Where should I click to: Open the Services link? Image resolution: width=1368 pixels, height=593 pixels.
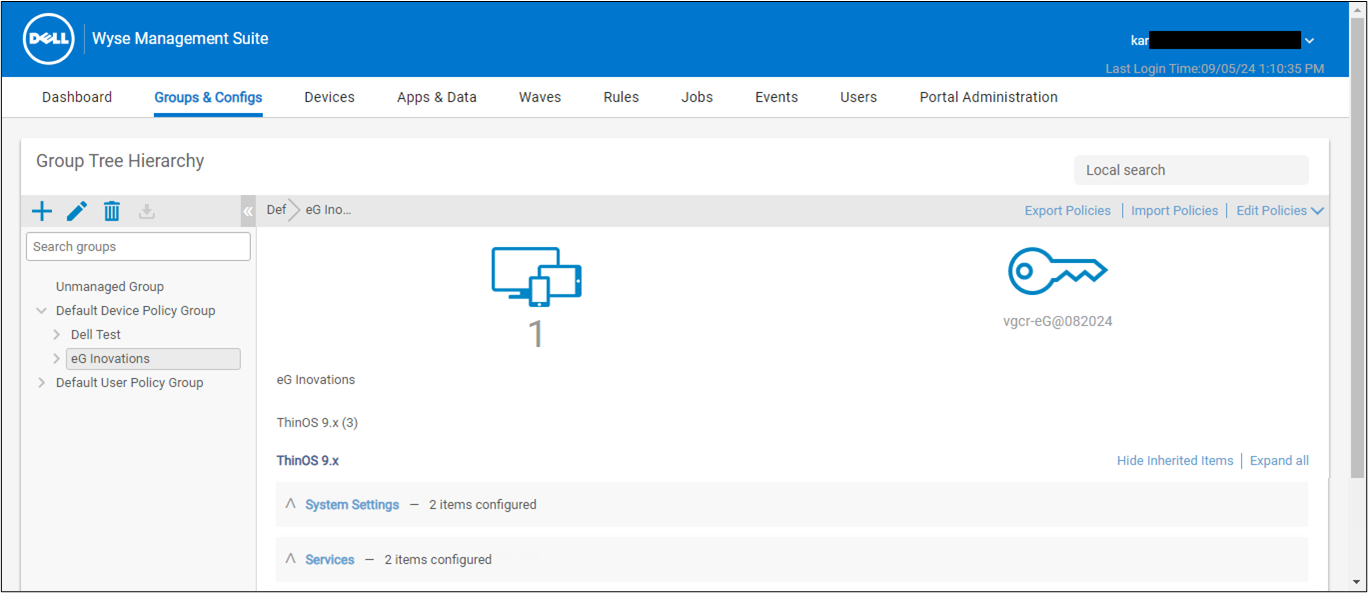click(x=330, y=560)
